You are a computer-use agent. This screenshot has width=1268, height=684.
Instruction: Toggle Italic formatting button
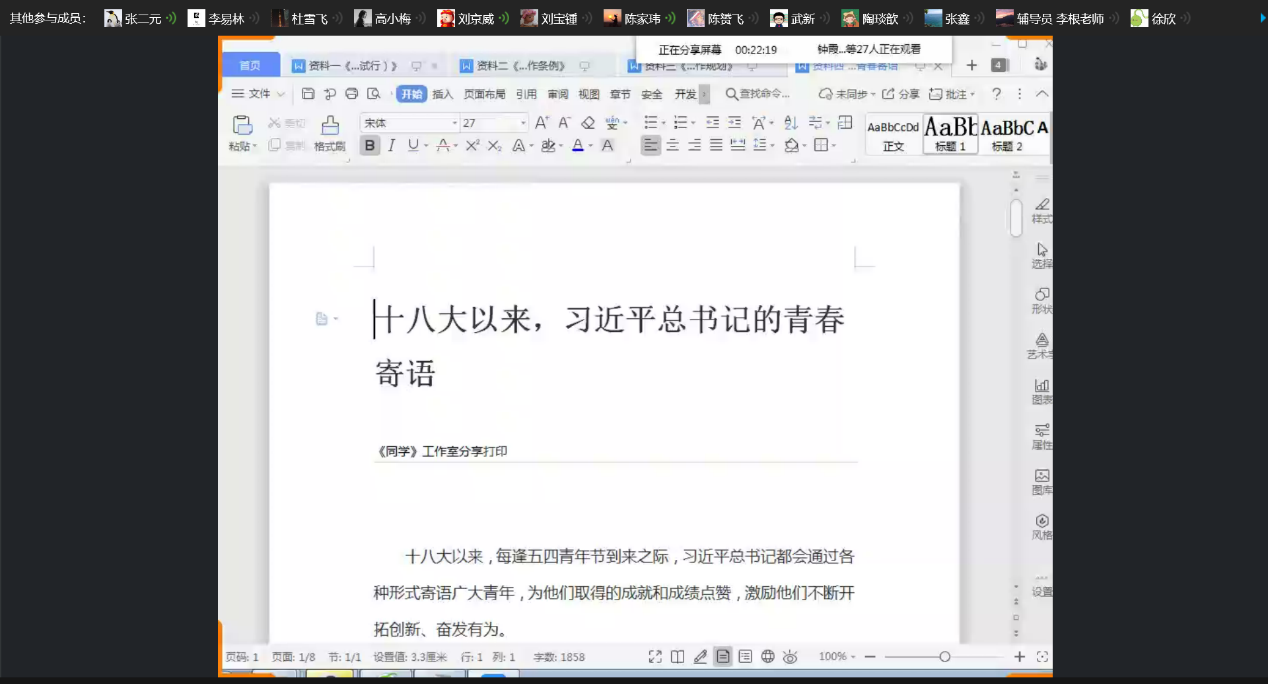tap(391, 146)
